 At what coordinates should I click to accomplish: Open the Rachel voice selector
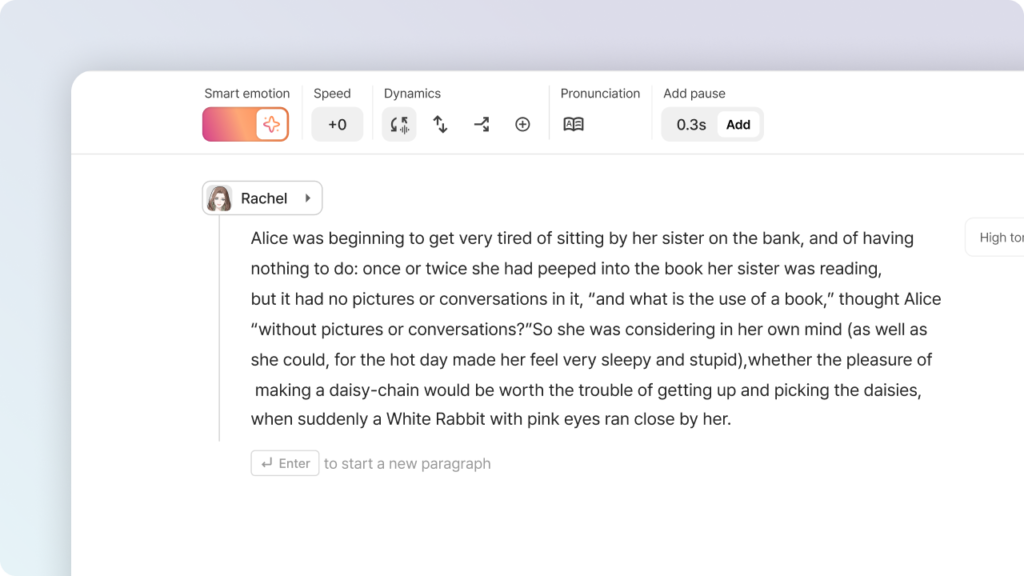[x=262, y=198]
